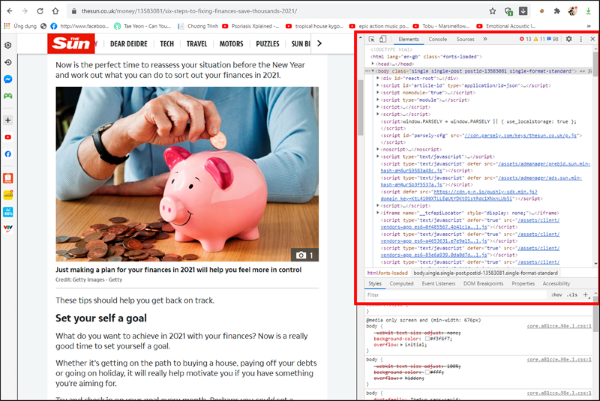Expand the div id react-root node
The height and width of the screenshot is (401, 600).
click(378, 78)
